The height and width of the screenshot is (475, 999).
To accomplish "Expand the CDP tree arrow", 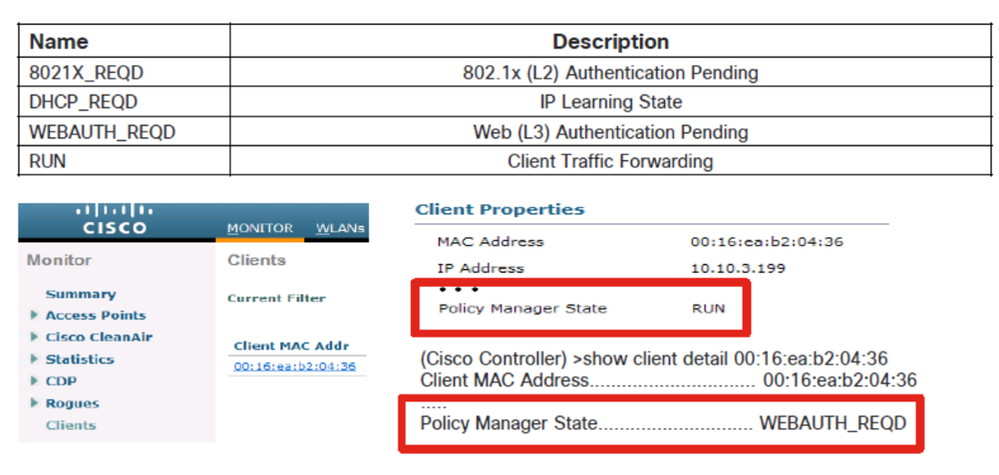I will point(34,381).
